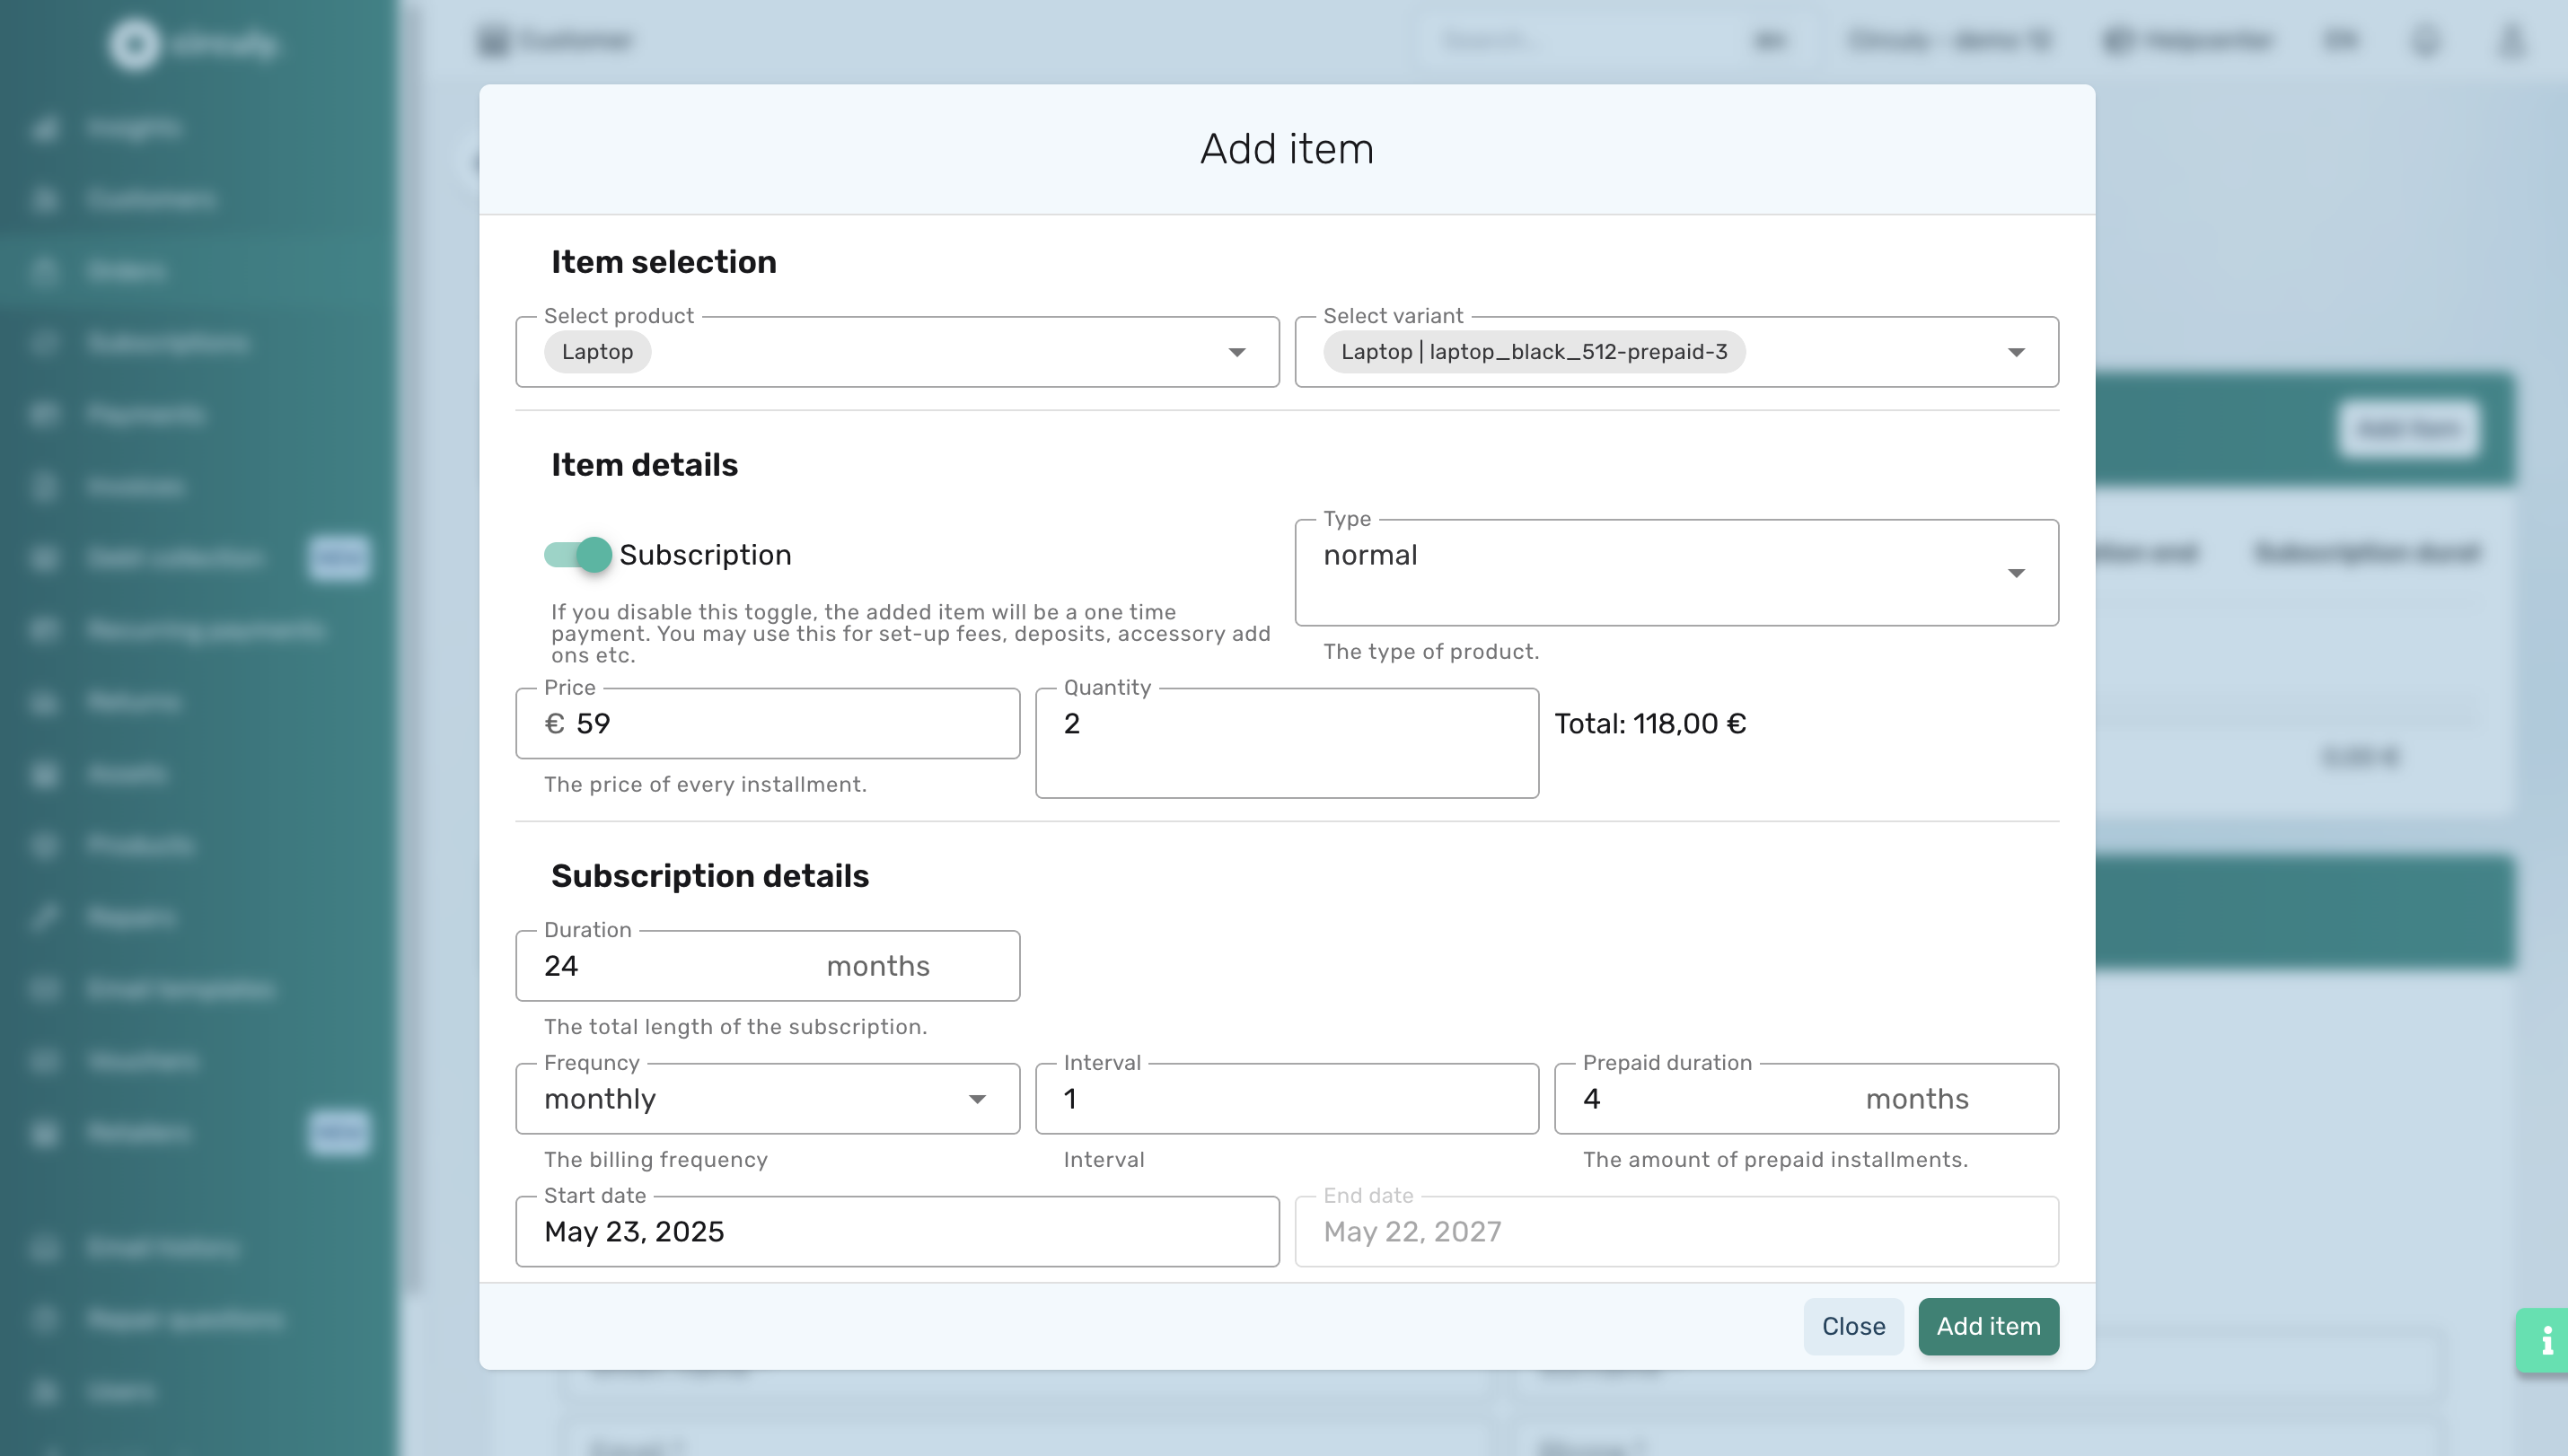
Task: Click the Prepaid duration field
Action: (x=1806, y=1099)
